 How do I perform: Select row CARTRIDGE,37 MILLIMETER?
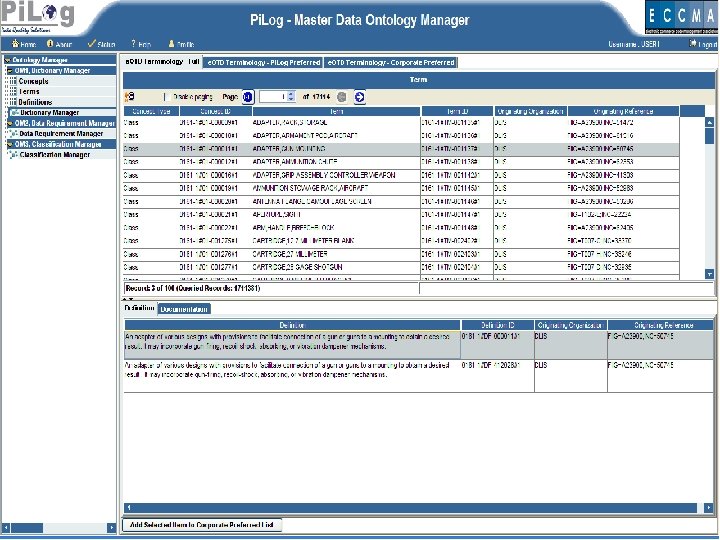pos(401,254)
